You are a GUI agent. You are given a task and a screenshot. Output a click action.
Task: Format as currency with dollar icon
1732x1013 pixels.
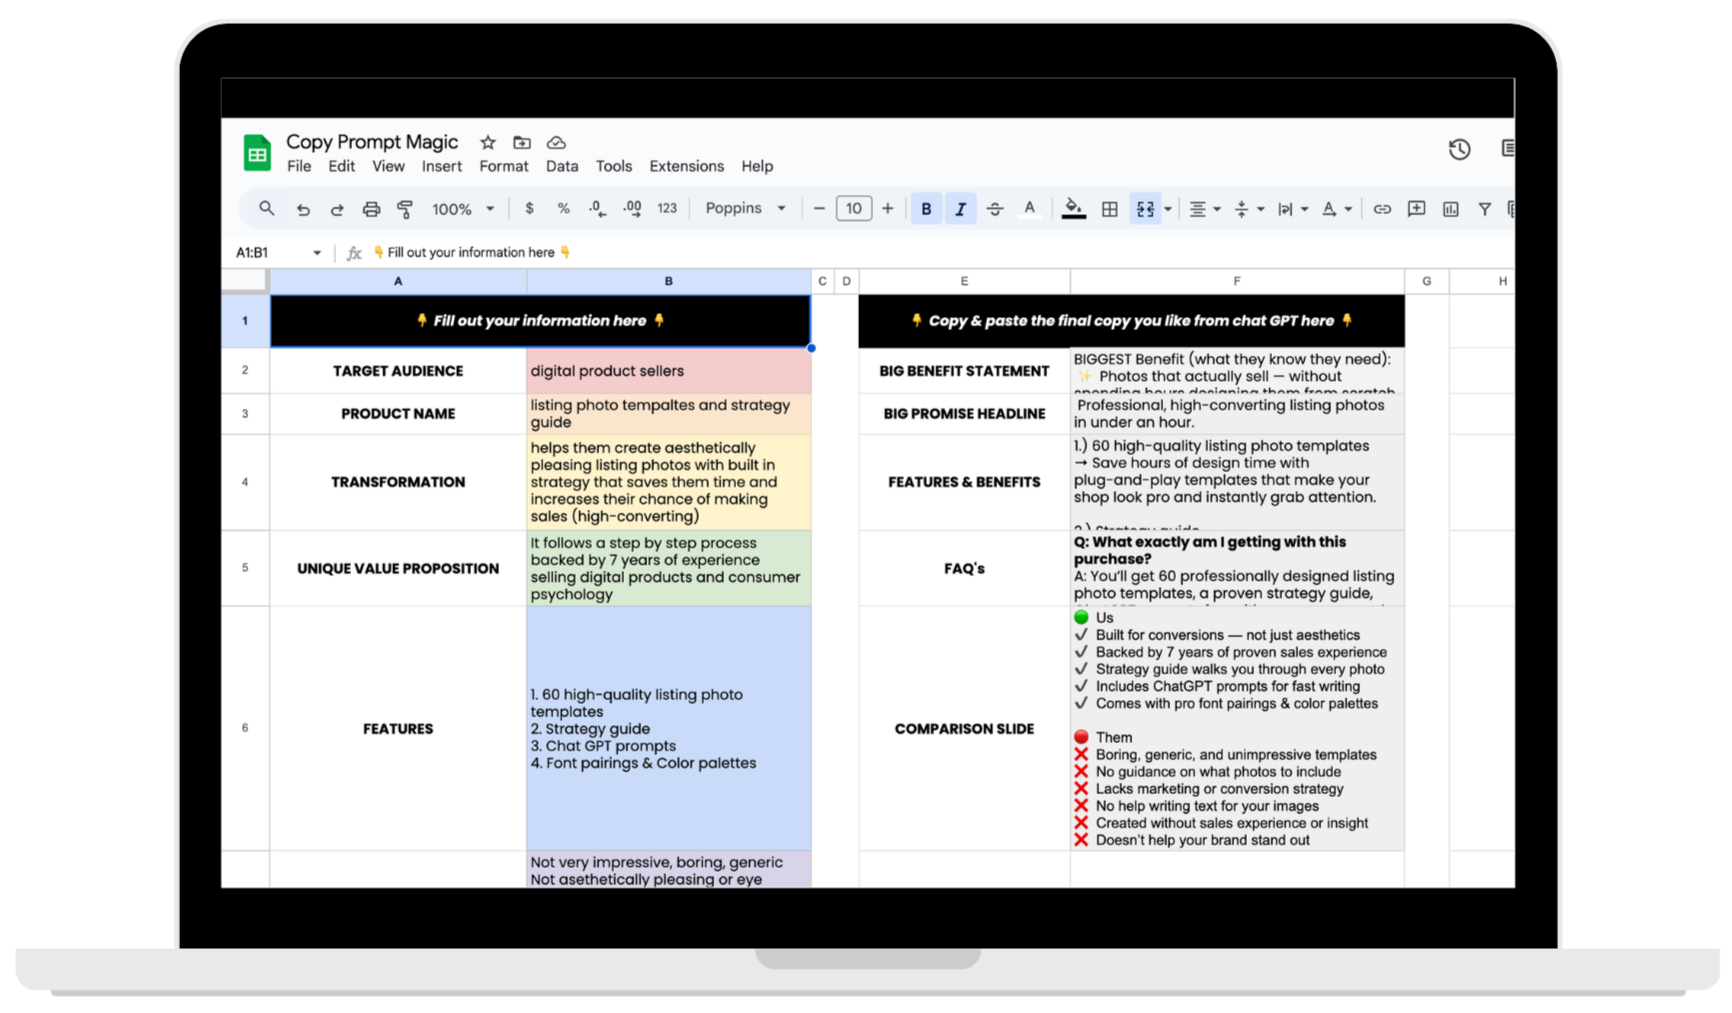pyautogui.click(x=529, y=208)
